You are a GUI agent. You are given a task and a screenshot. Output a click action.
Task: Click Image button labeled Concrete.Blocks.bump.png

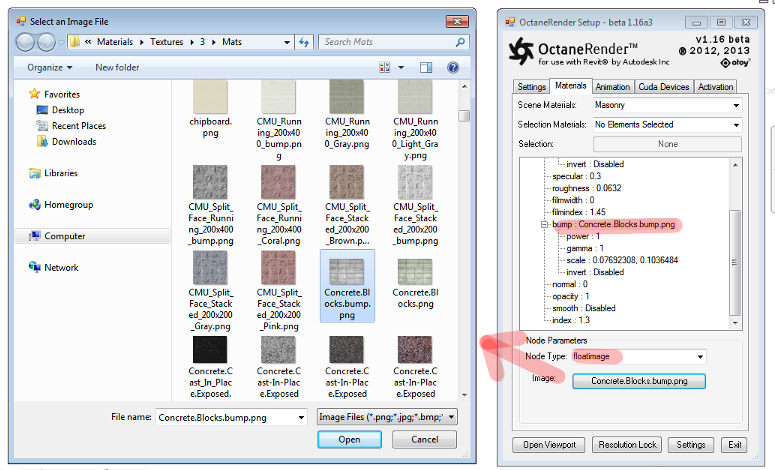pos(639,382)
